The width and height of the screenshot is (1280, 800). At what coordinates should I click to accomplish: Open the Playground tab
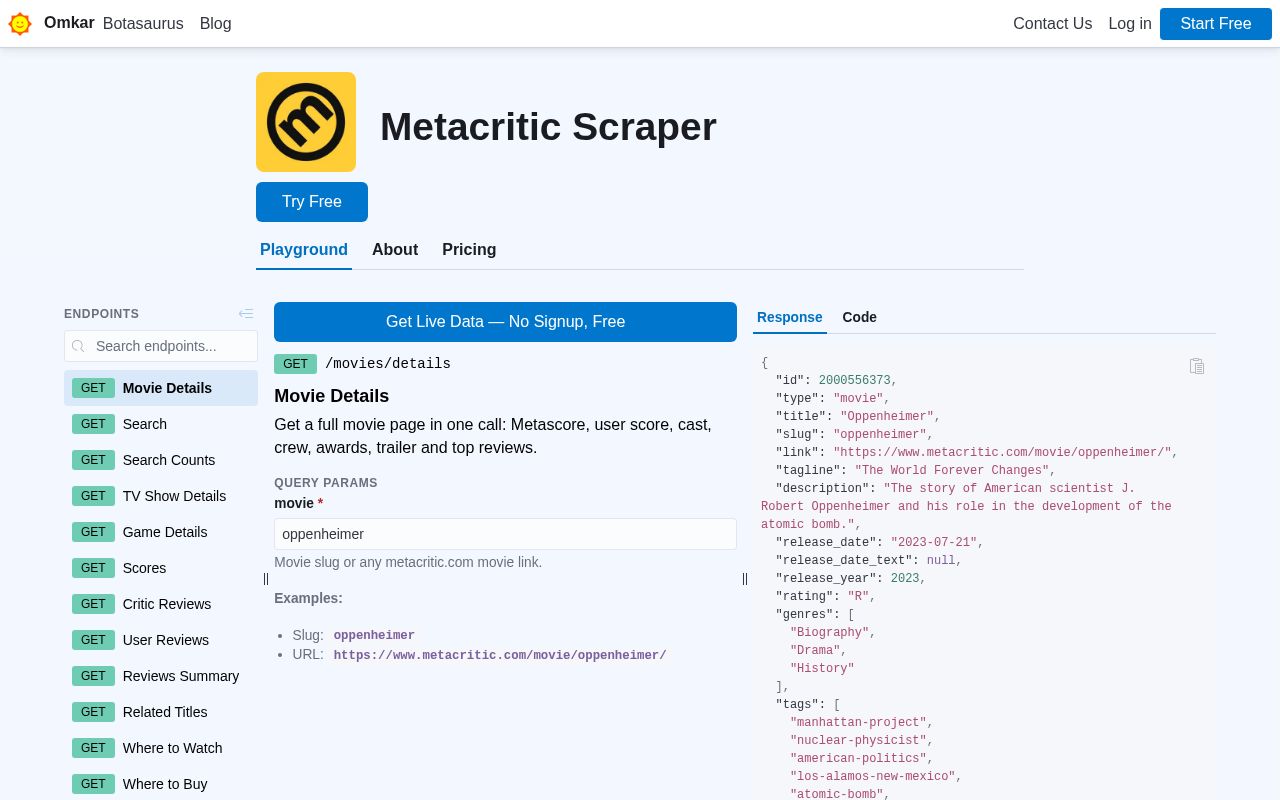coord(304,250)
